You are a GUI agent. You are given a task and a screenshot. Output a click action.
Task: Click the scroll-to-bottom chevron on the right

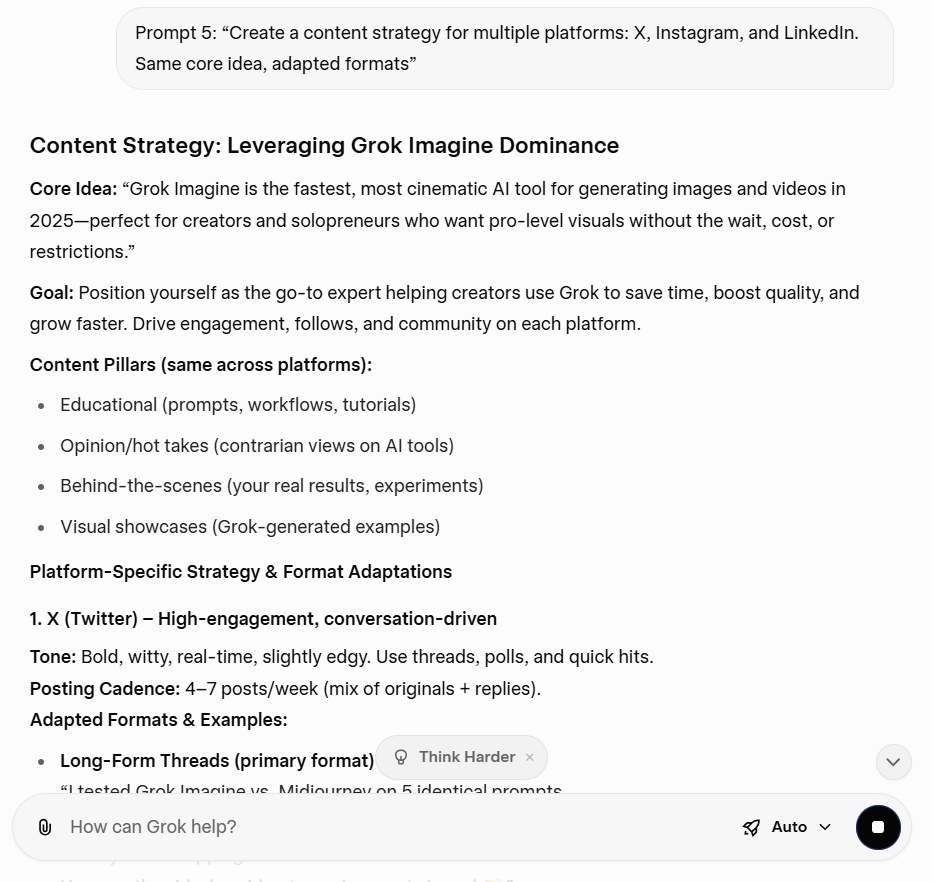click(x=893, y=762)
